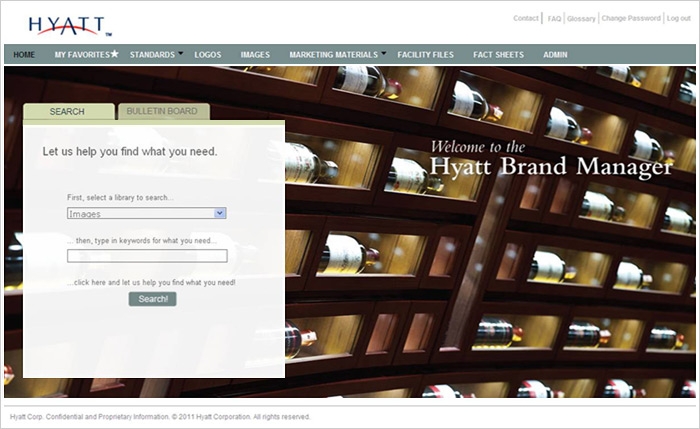Open the Marketing Materials menu

(x=333, y=54)
